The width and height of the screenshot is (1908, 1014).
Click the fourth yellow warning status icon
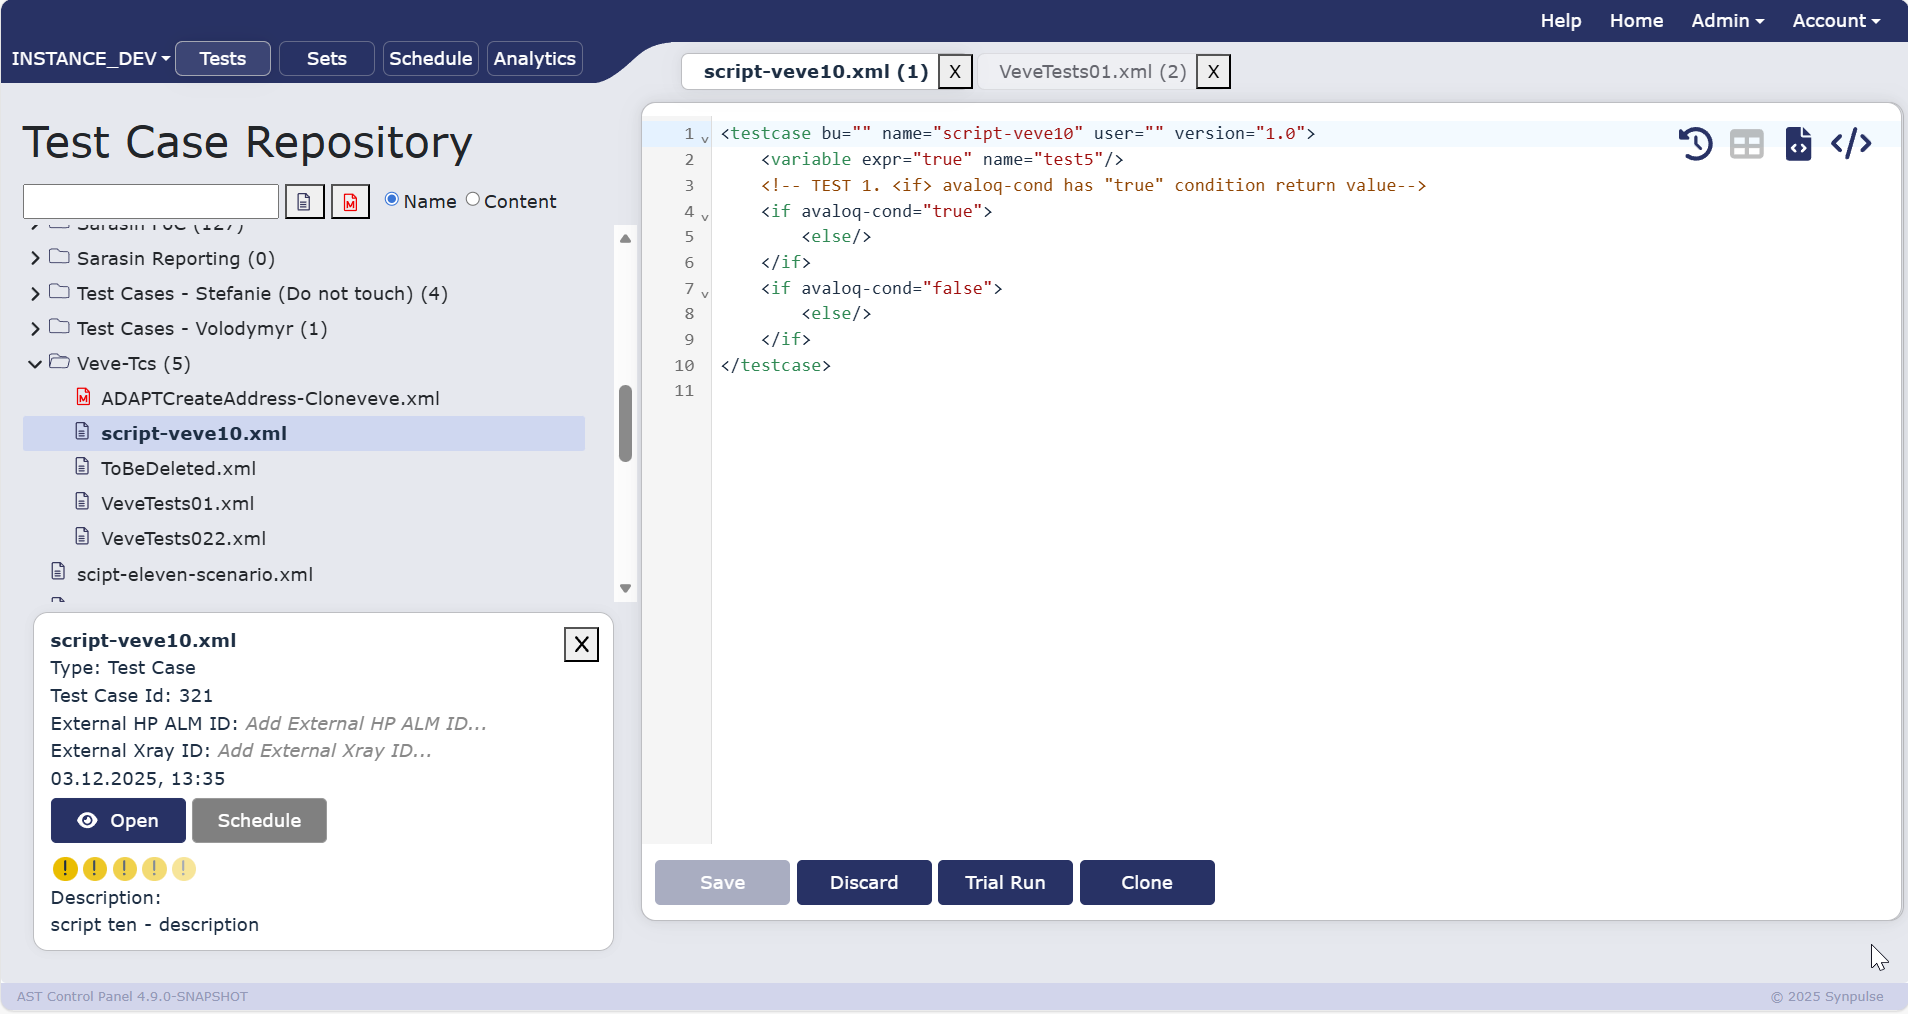tap(154, 869)
